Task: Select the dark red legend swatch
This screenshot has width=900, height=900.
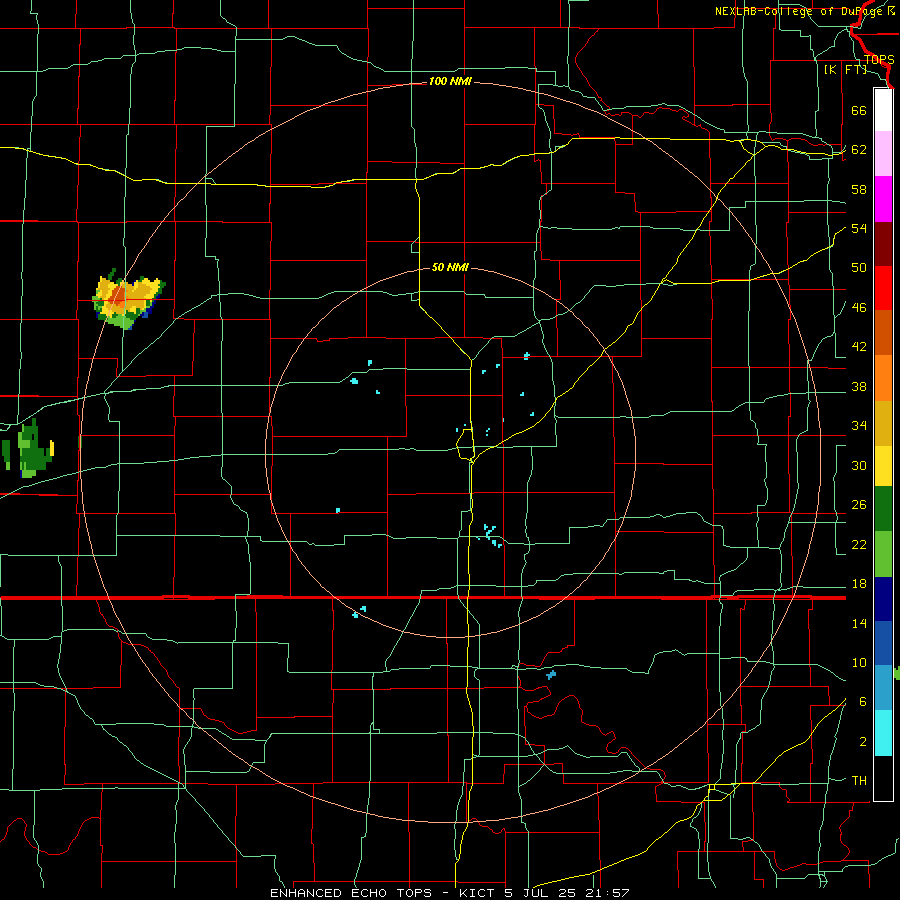Action: (883, 243)
